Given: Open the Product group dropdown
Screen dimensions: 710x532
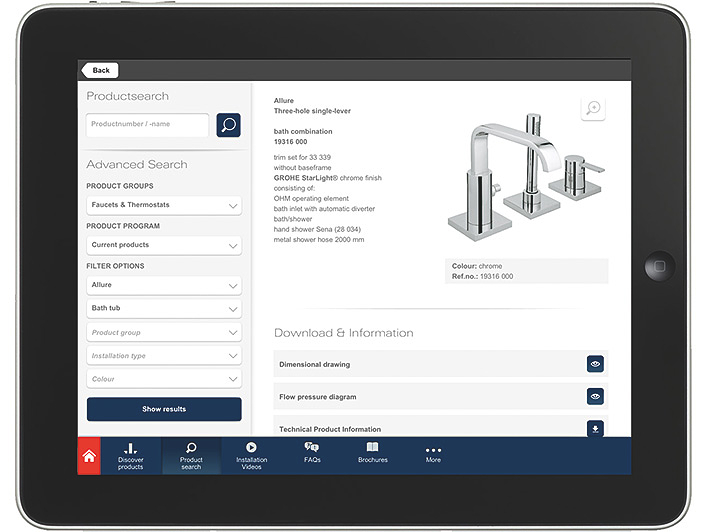Looking at the screenshot, I should point(164,332).
